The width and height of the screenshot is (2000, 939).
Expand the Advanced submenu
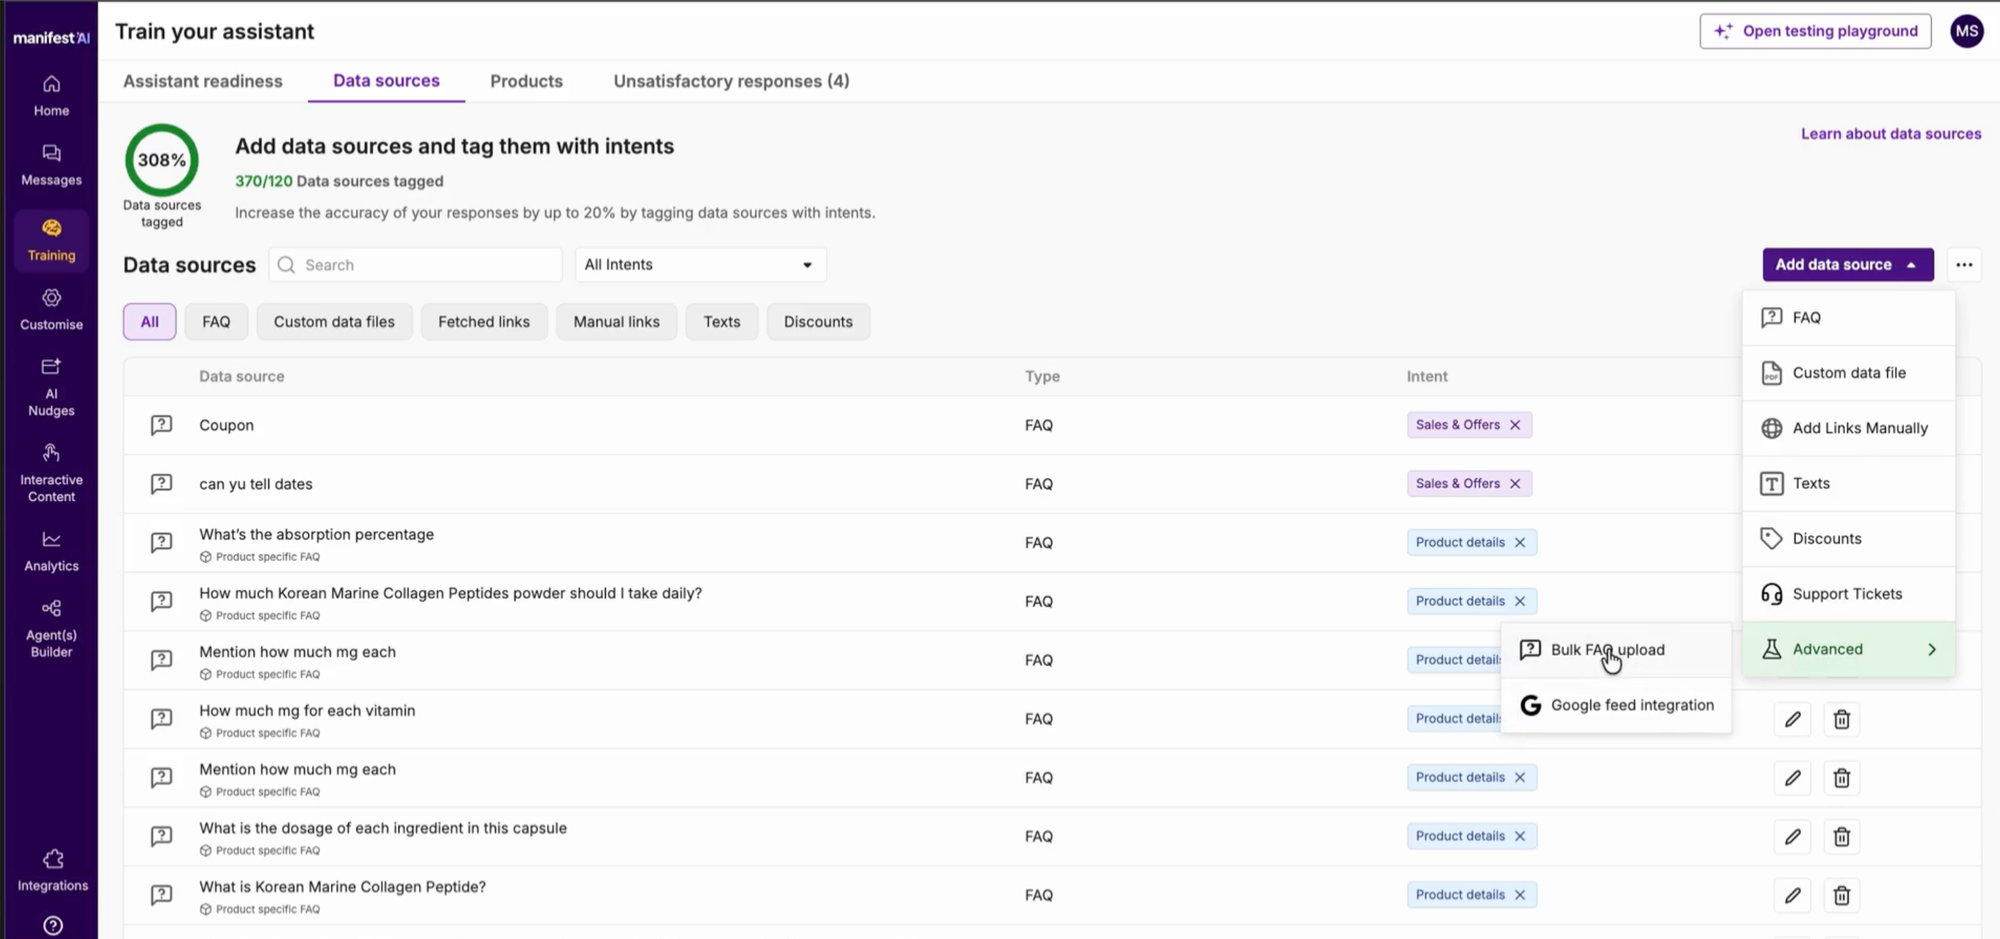(x=1848, y=648)
